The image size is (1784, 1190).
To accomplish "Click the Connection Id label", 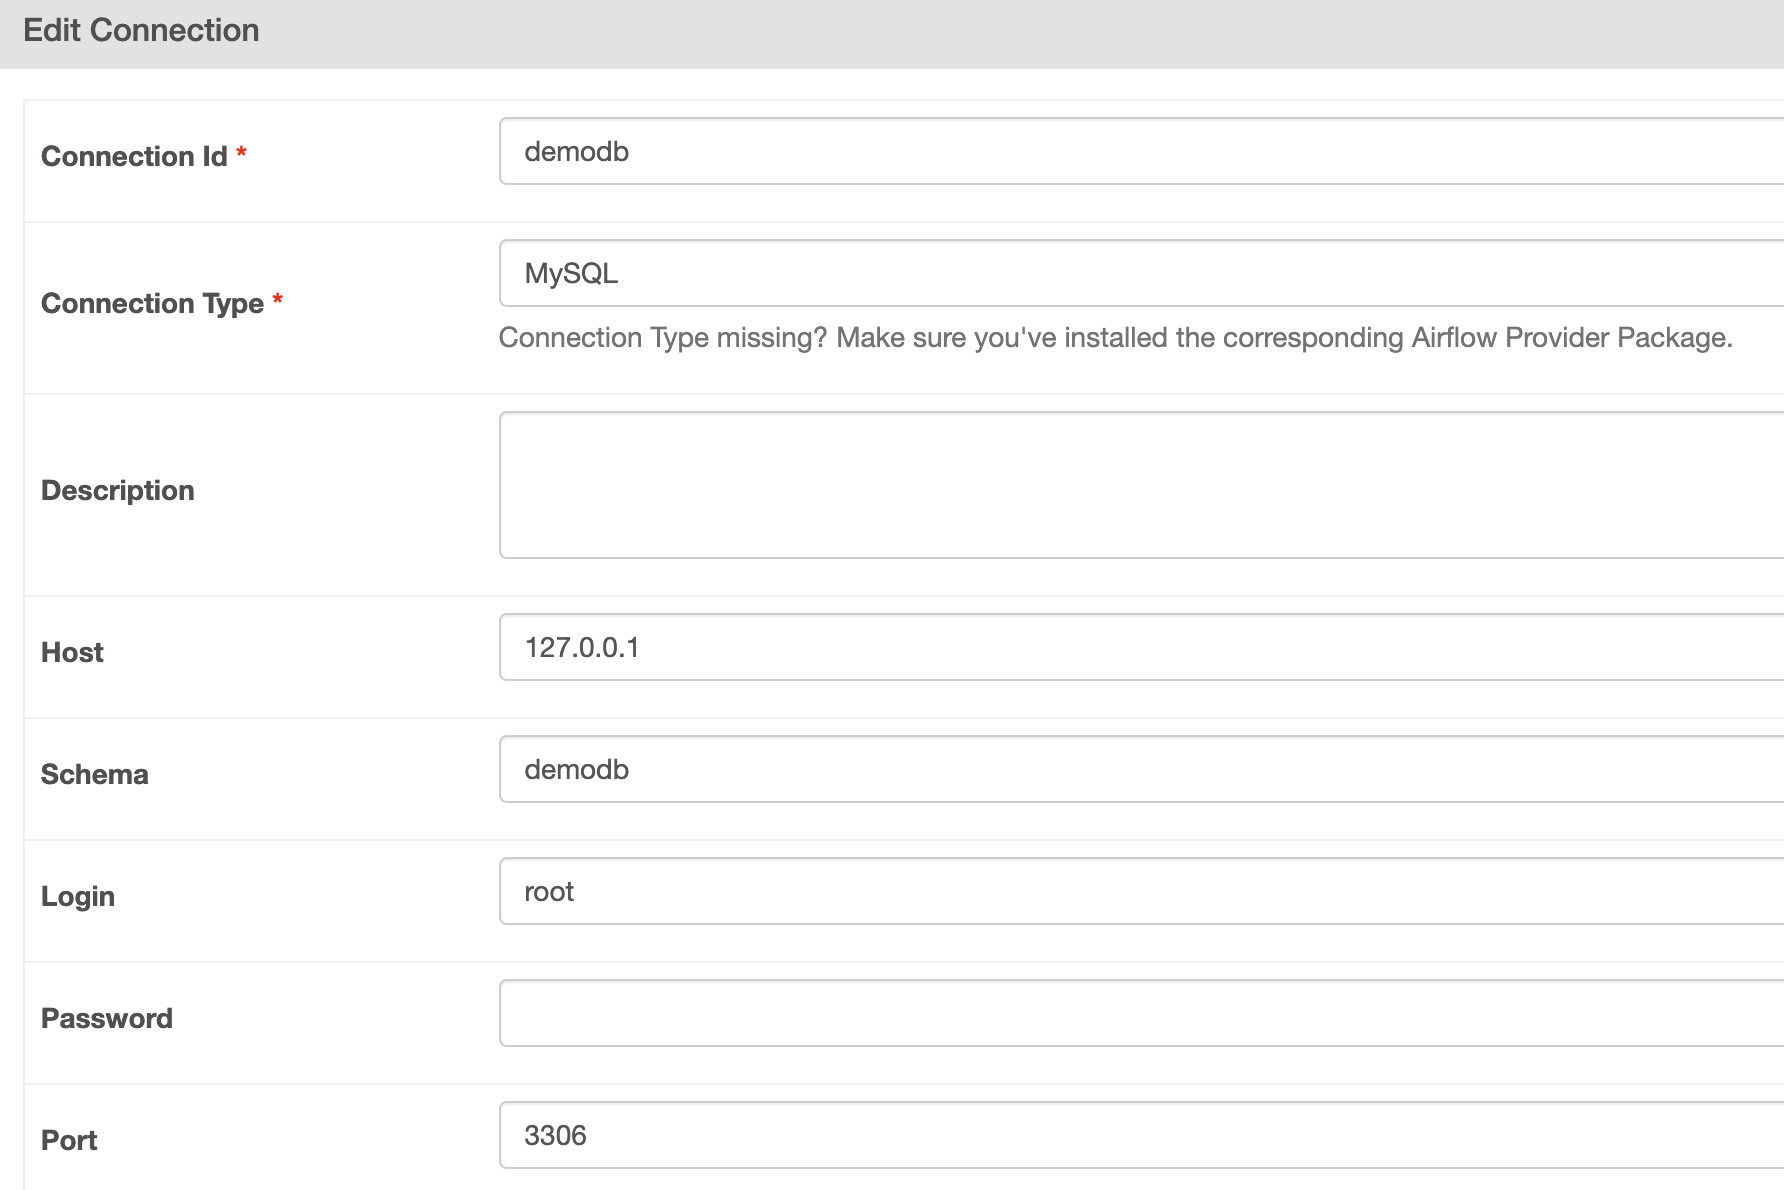I will (x=134, y=157).
